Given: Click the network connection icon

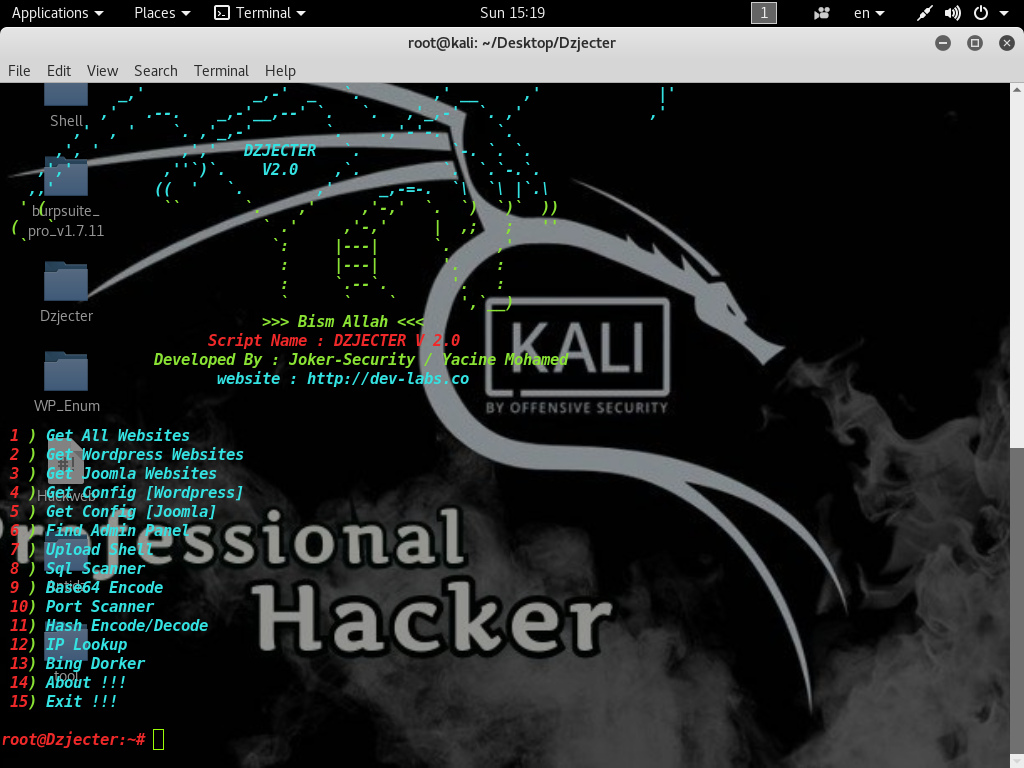Looking at the screenshot, I should pos(924,13).
